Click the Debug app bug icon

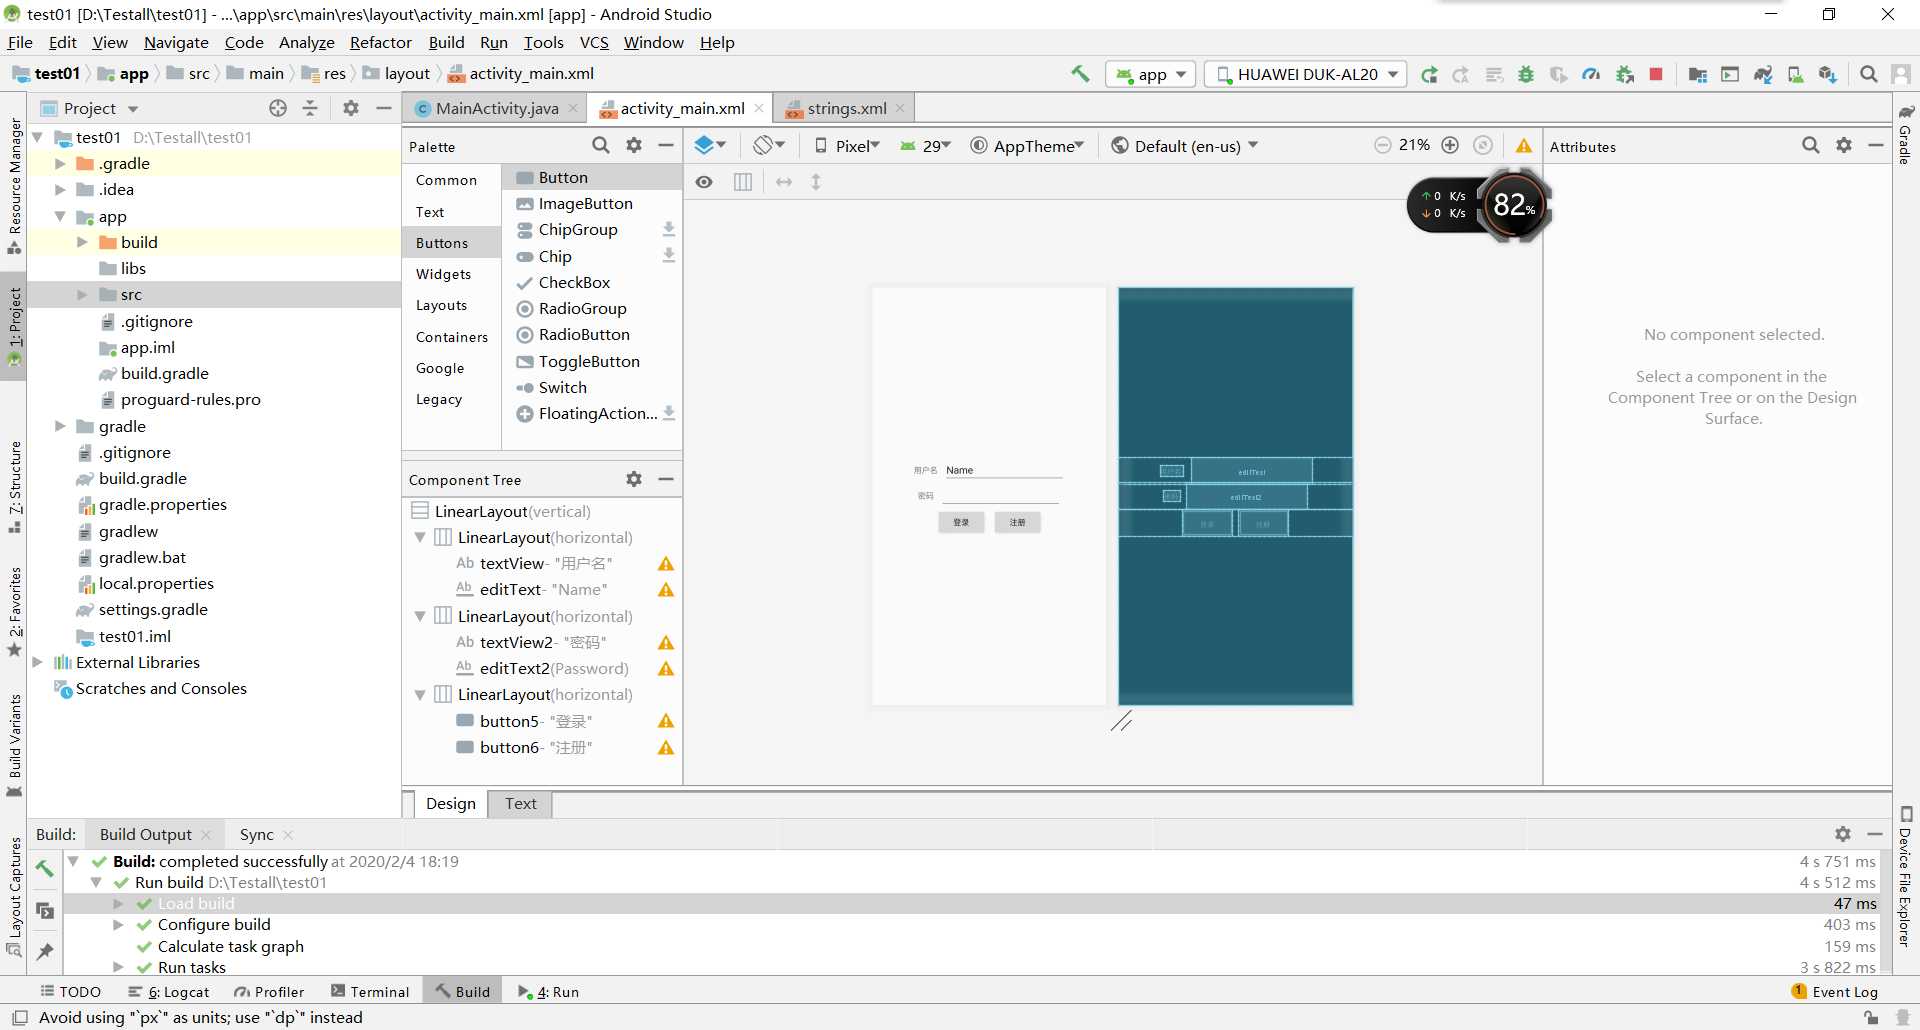(x=1526, y=74)
